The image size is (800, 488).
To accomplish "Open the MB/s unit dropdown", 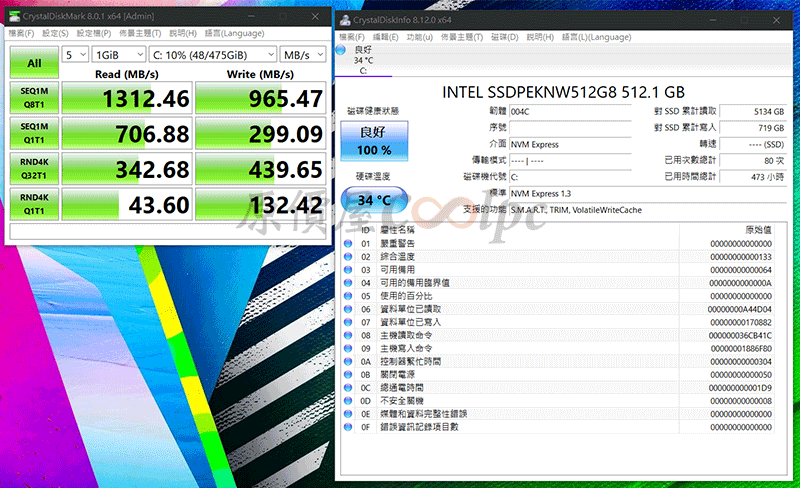I will click(x=303, y=55).
